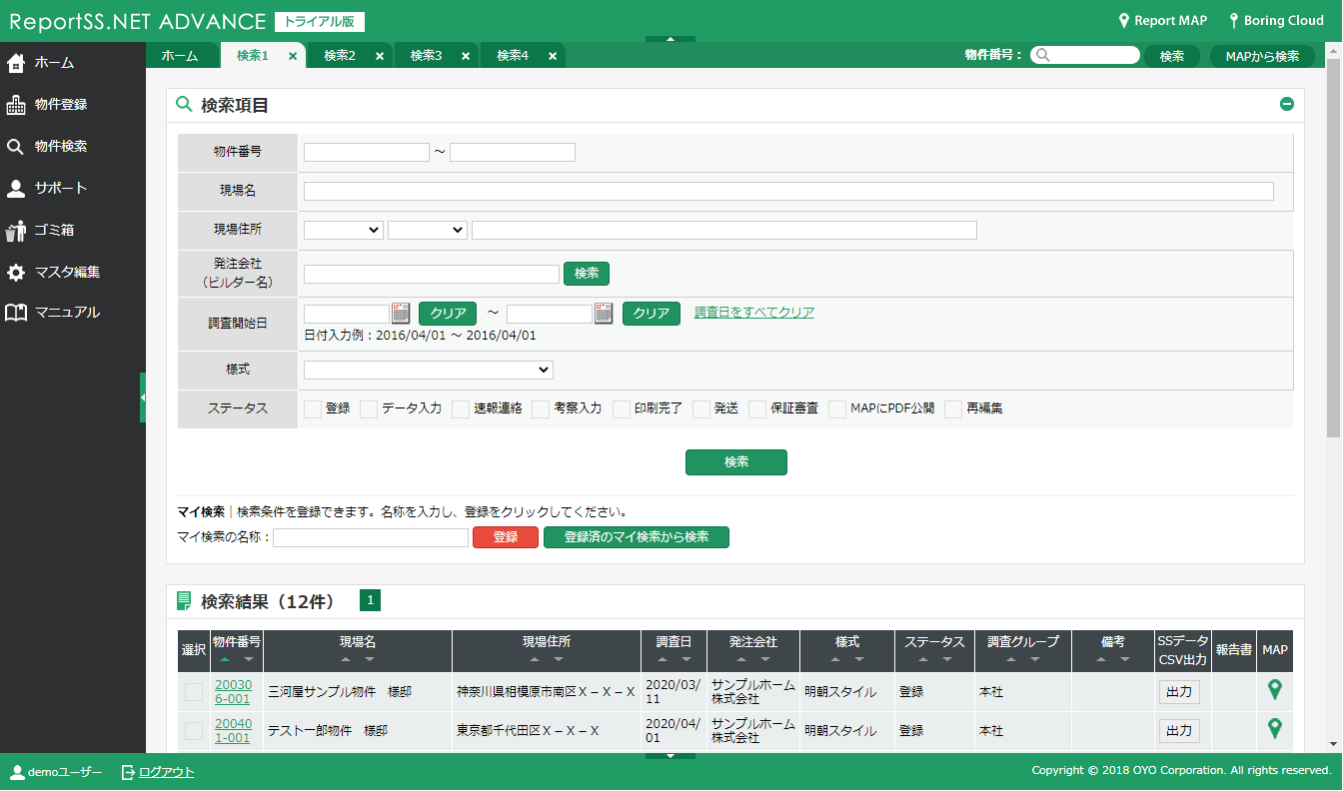Click the Boring Cloud icon in header
The width and height of the screenshot is (1343, 791).
[1234, 20]
